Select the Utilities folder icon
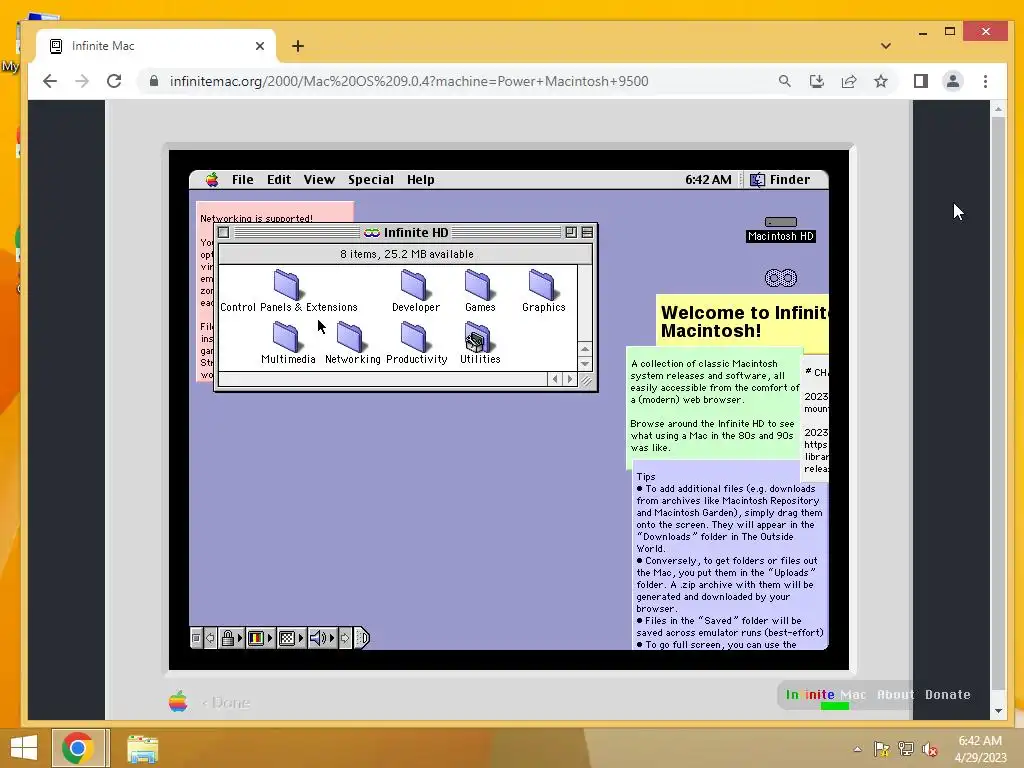The image size is (1024, 768). pyautogui.click(x=479, y=336)
